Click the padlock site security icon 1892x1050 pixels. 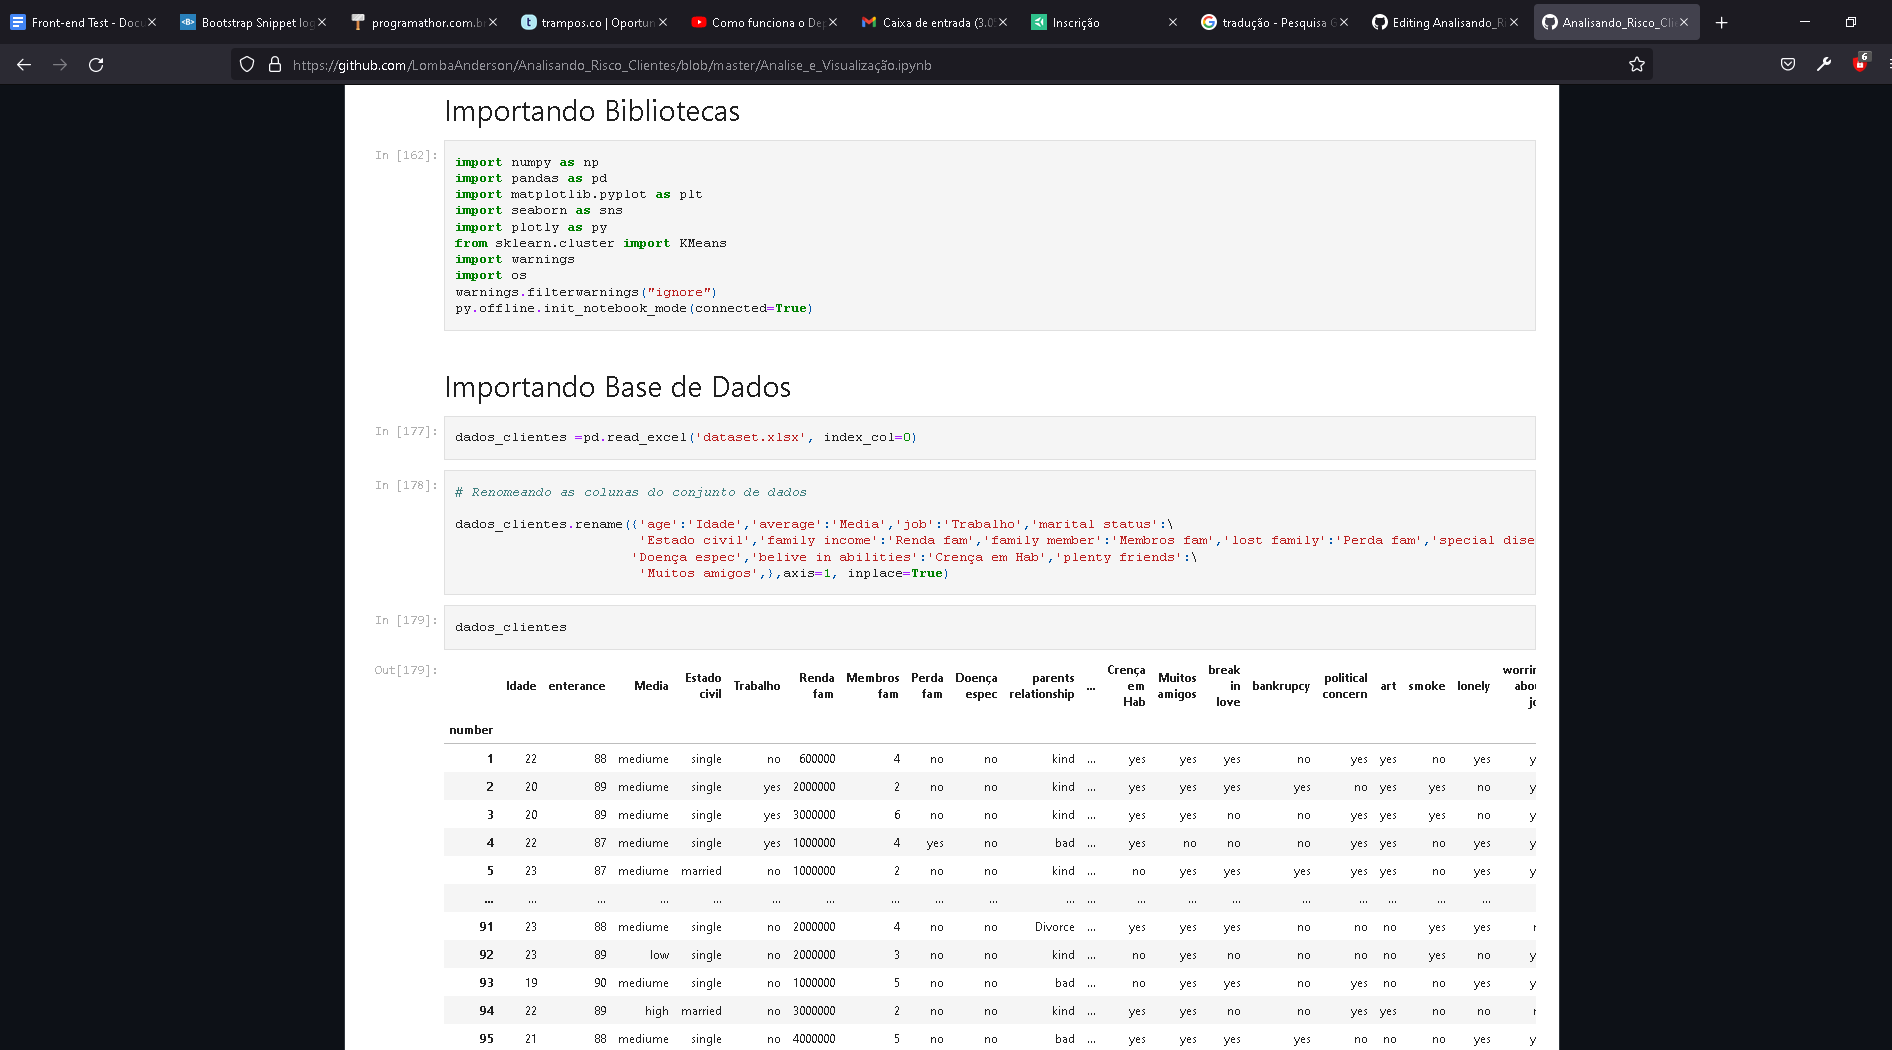point(275,65)
